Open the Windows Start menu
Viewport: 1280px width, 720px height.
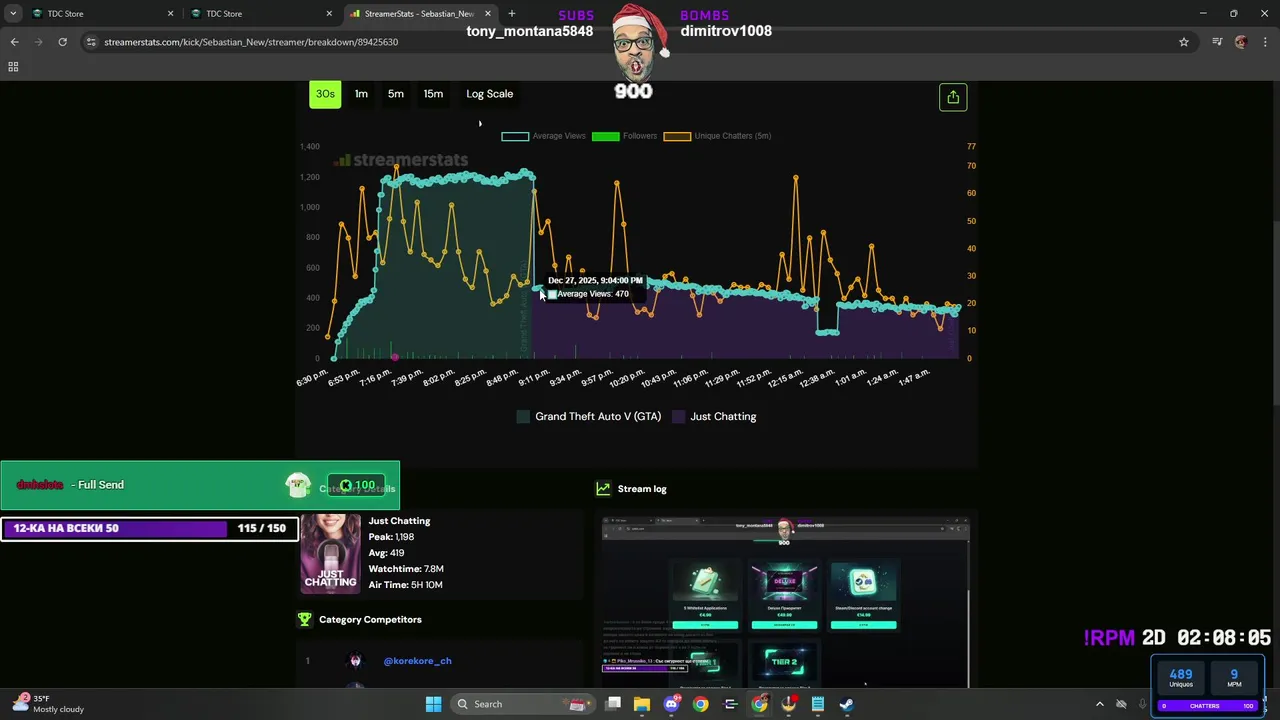[x=433, y=704]
